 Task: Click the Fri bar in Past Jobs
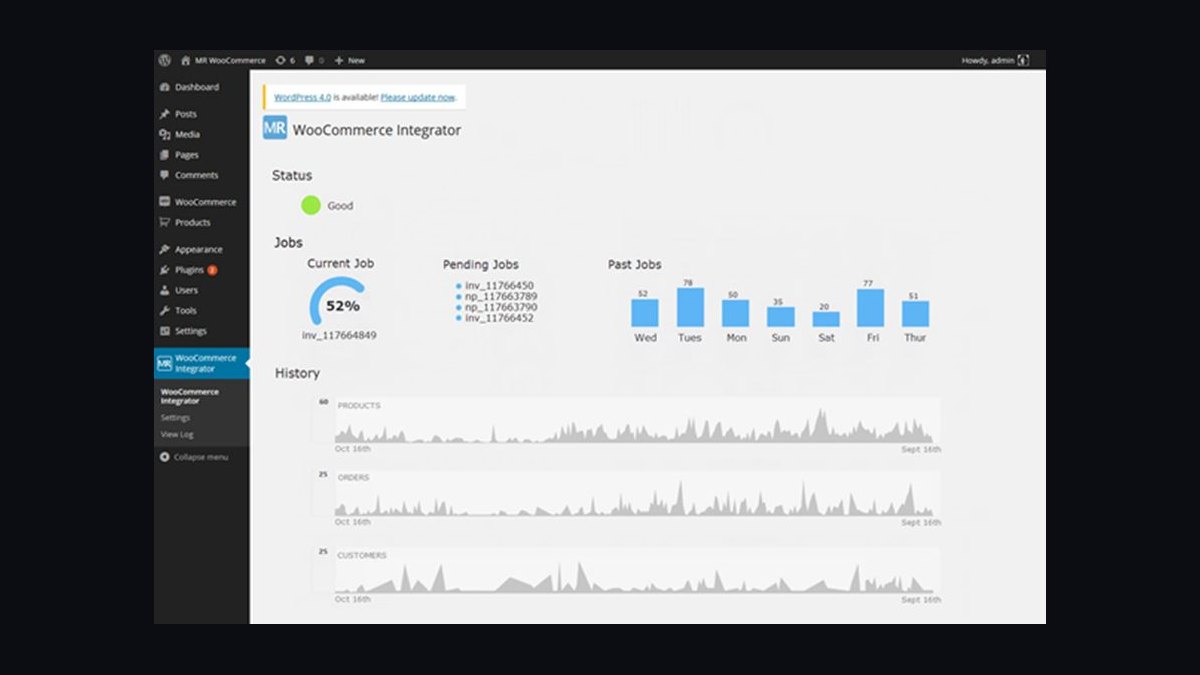(870, 308)
